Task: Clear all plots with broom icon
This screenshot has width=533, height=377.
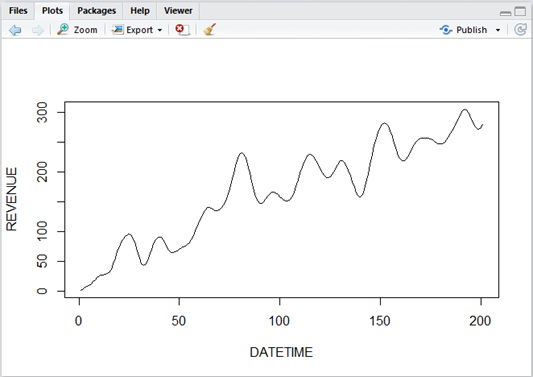Action: pyautogui.click(x=210, y=30)
